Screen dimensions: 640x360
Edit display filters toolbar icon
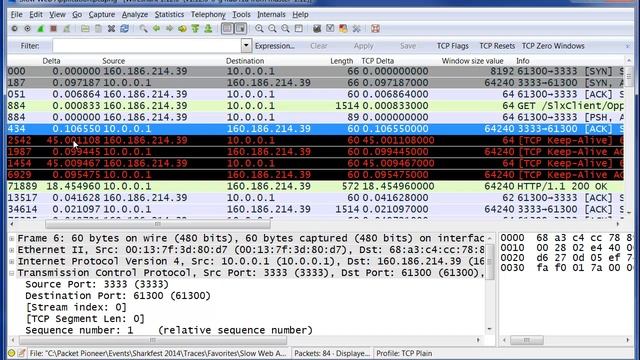click(x=330, y=29)
